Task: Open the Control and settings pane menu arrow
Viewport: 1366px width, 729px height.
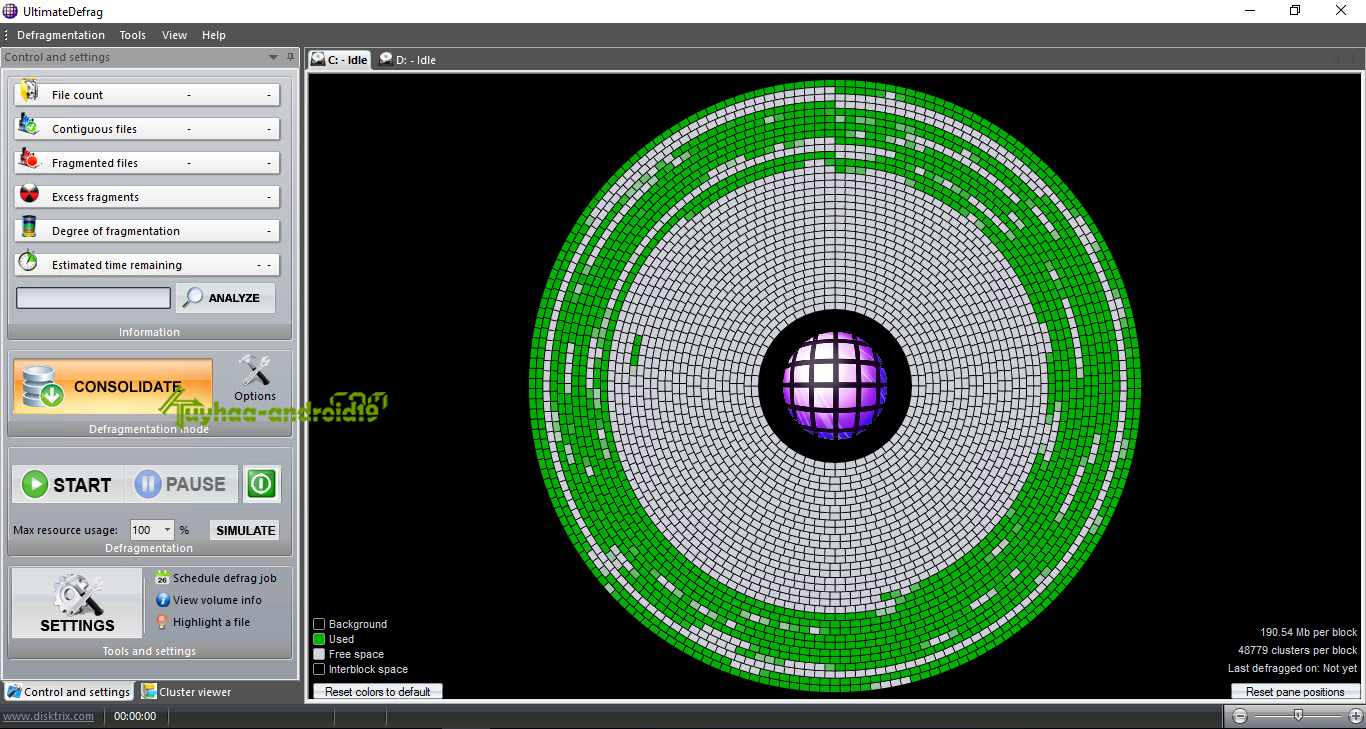Action: coord(273,57)
